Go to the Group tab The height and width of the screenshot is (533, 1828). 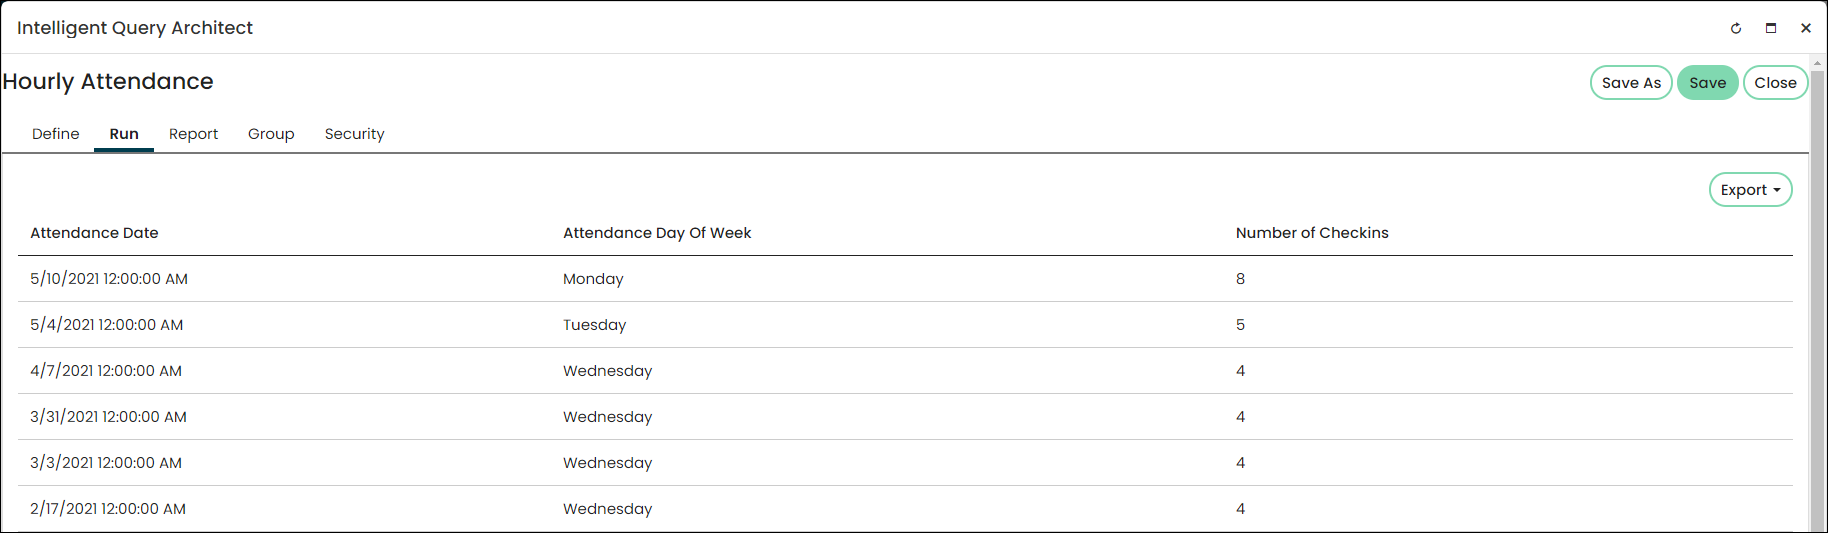pyautogui.click(x=271, y=134)
